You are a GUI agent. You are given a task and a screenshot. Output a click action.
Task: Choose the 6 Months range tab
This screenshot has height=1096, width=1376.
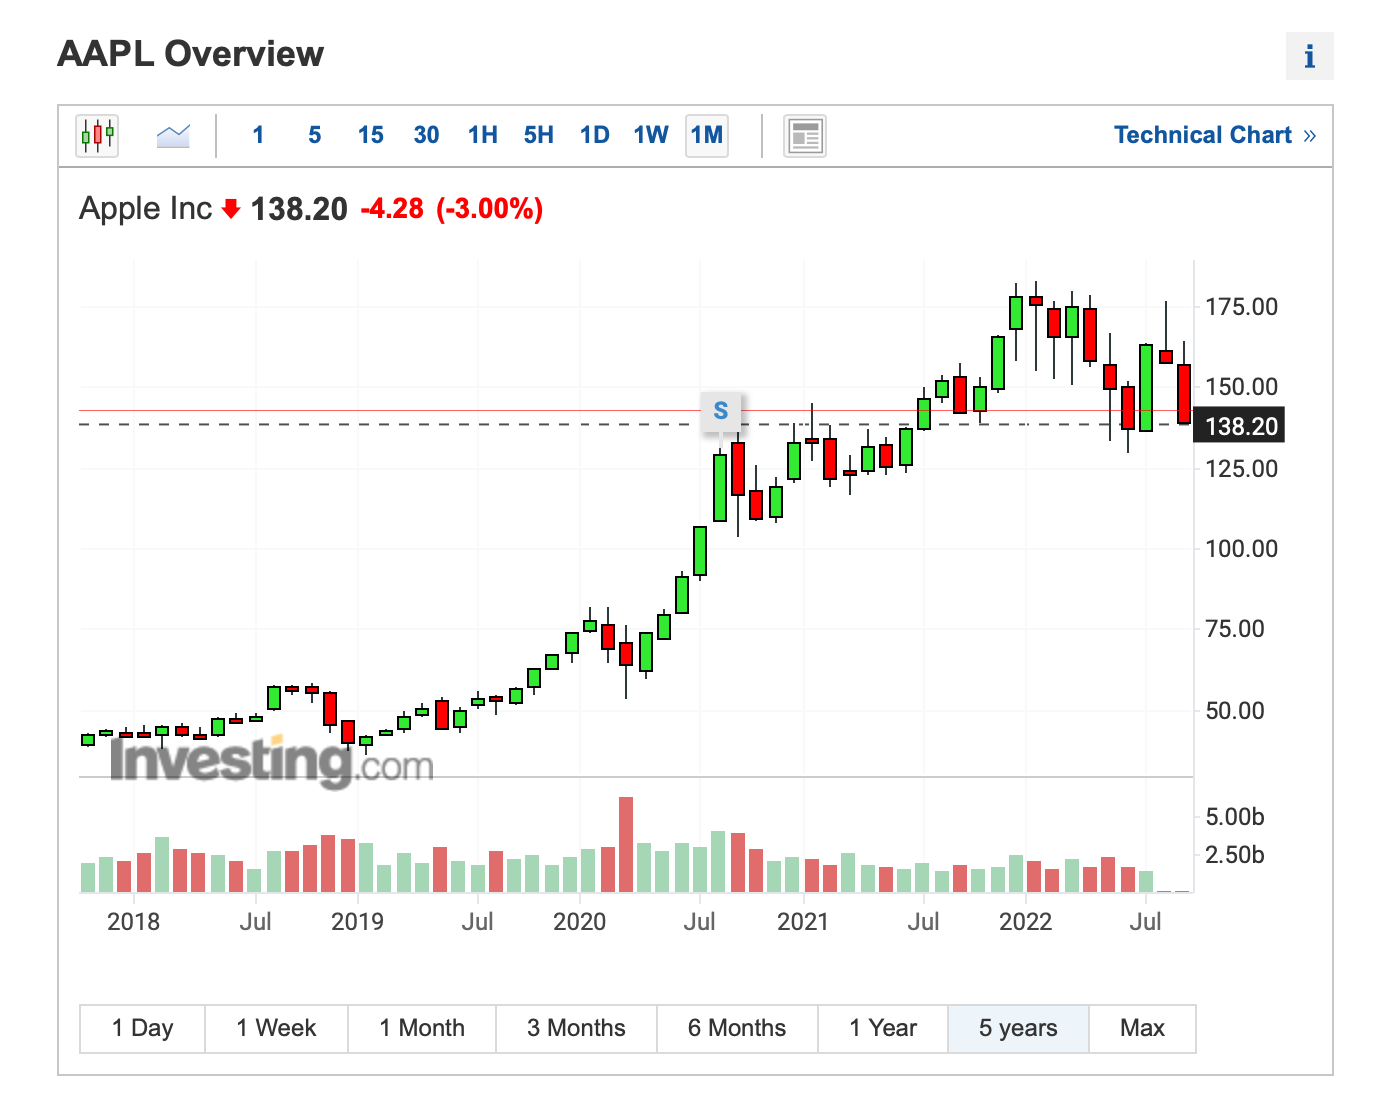(737, 1028)
